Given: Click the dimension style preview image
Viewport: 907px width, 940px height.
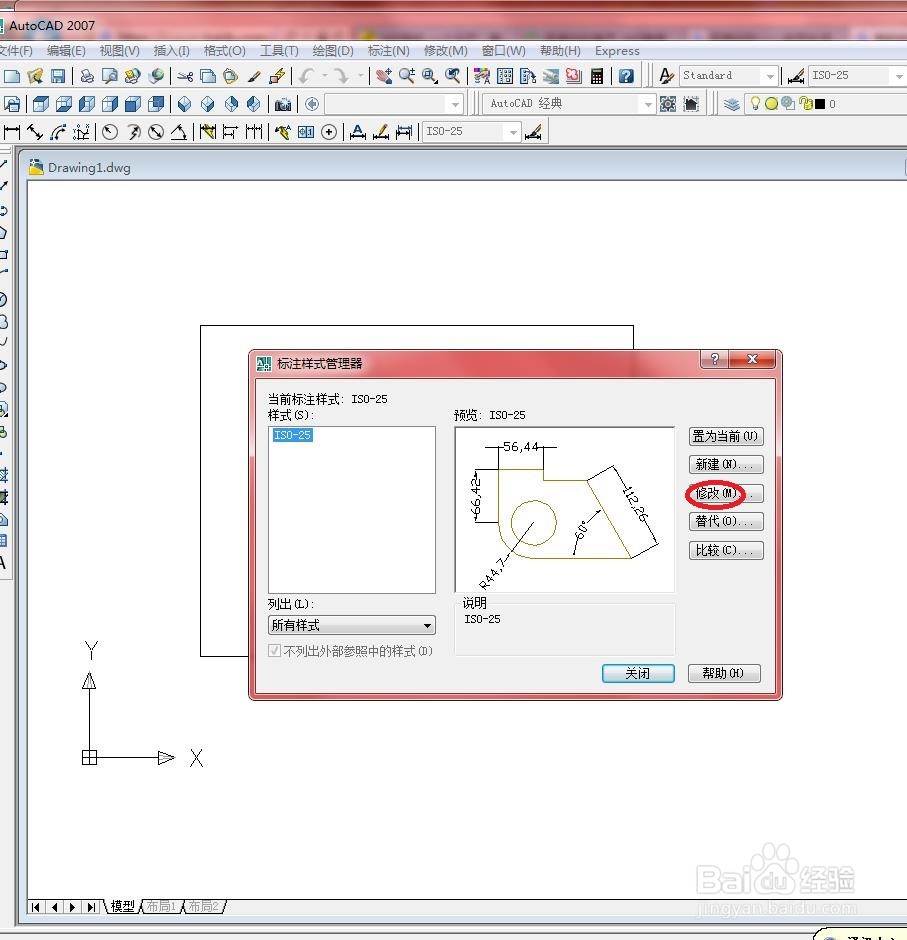Looking at the screenshot, I should pyautogui.click(x=565, y=510).
